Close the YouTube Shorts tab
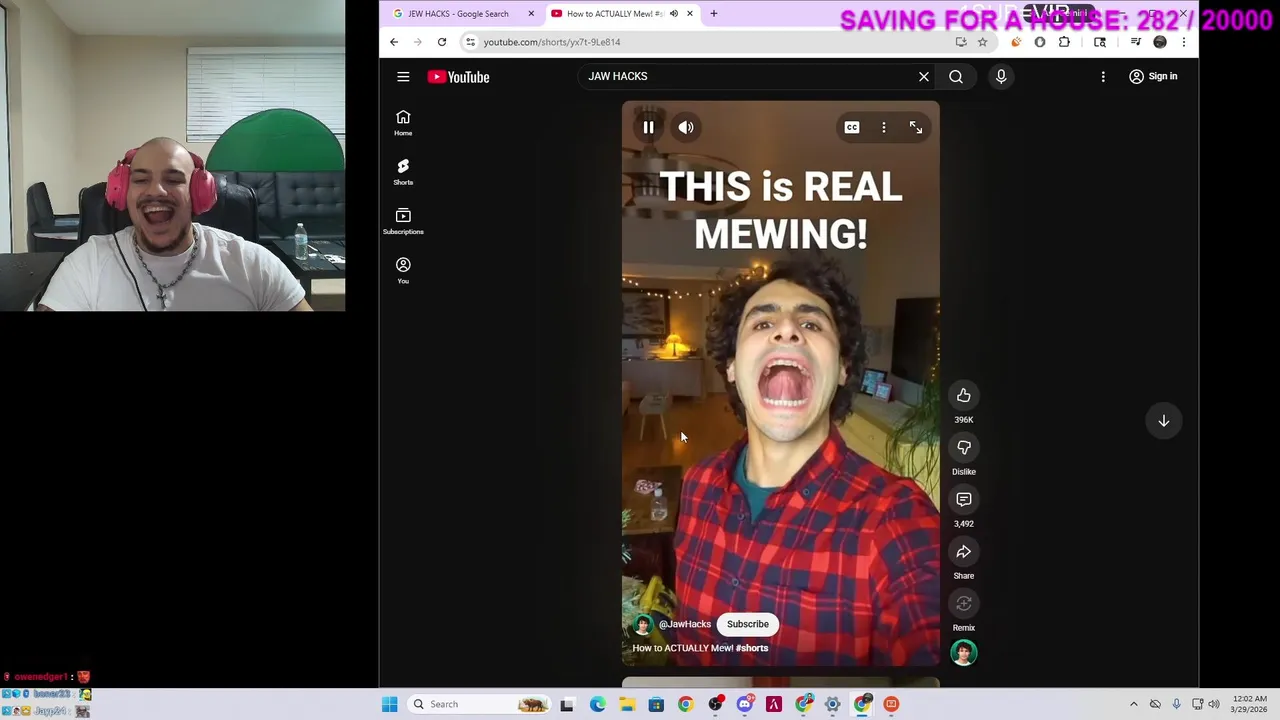The width and height of the screenshot is (1280, 720). click(689, 13)
